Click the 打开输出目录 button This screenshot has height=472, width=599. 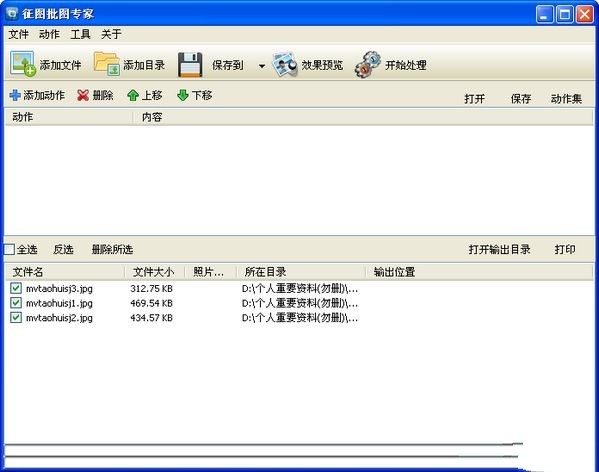(499, 249)
